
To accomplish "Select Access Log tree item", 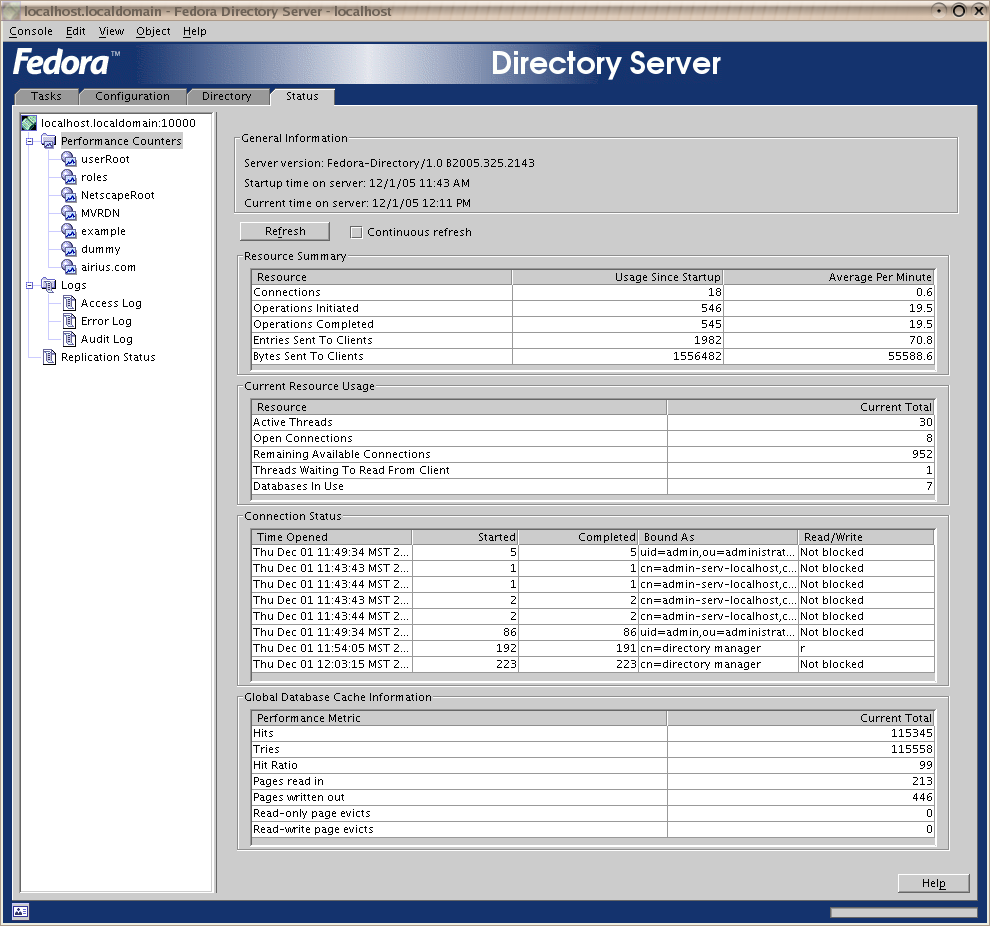I will [111, 303].
